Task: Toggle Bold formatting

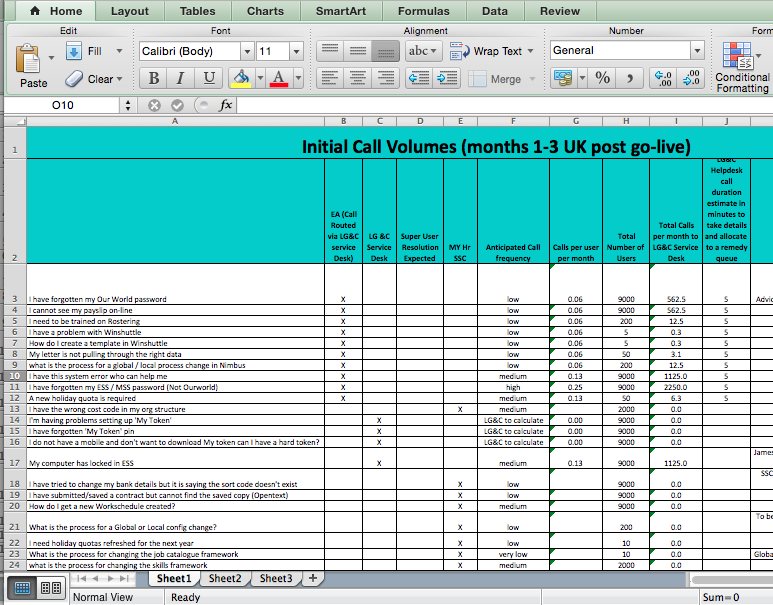Action: tap(154, 78)
